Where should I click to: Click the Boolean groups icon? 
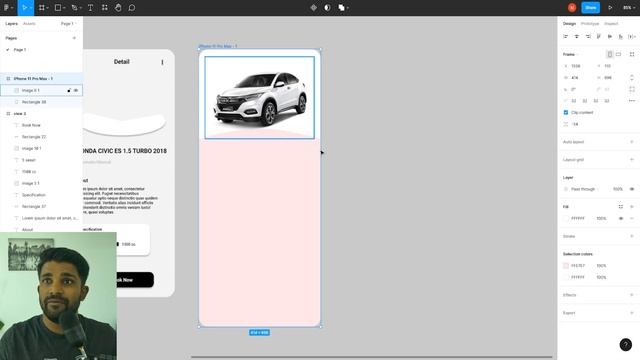(341, 8)
